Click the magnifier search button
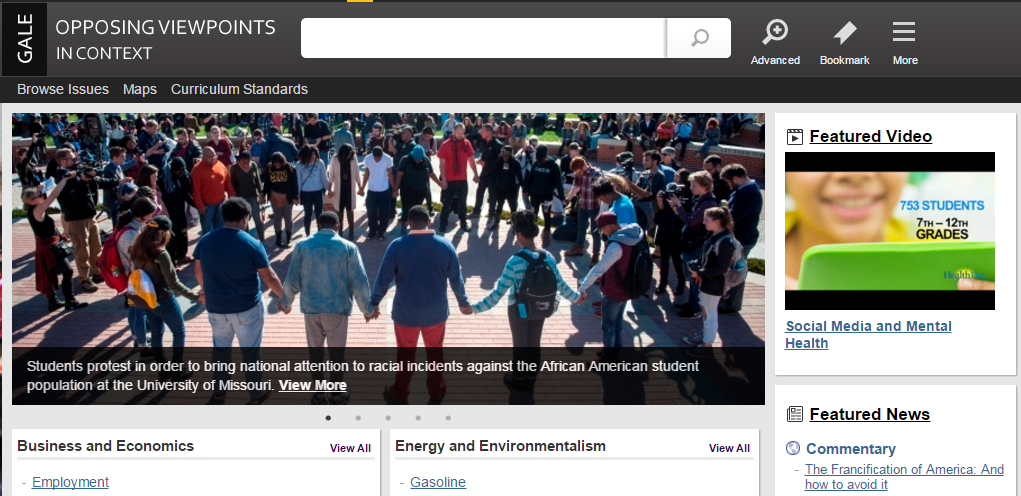Image resolution: width=1021 pixels, height=496 pixels. pyautogui.click(x=699, y=38)
